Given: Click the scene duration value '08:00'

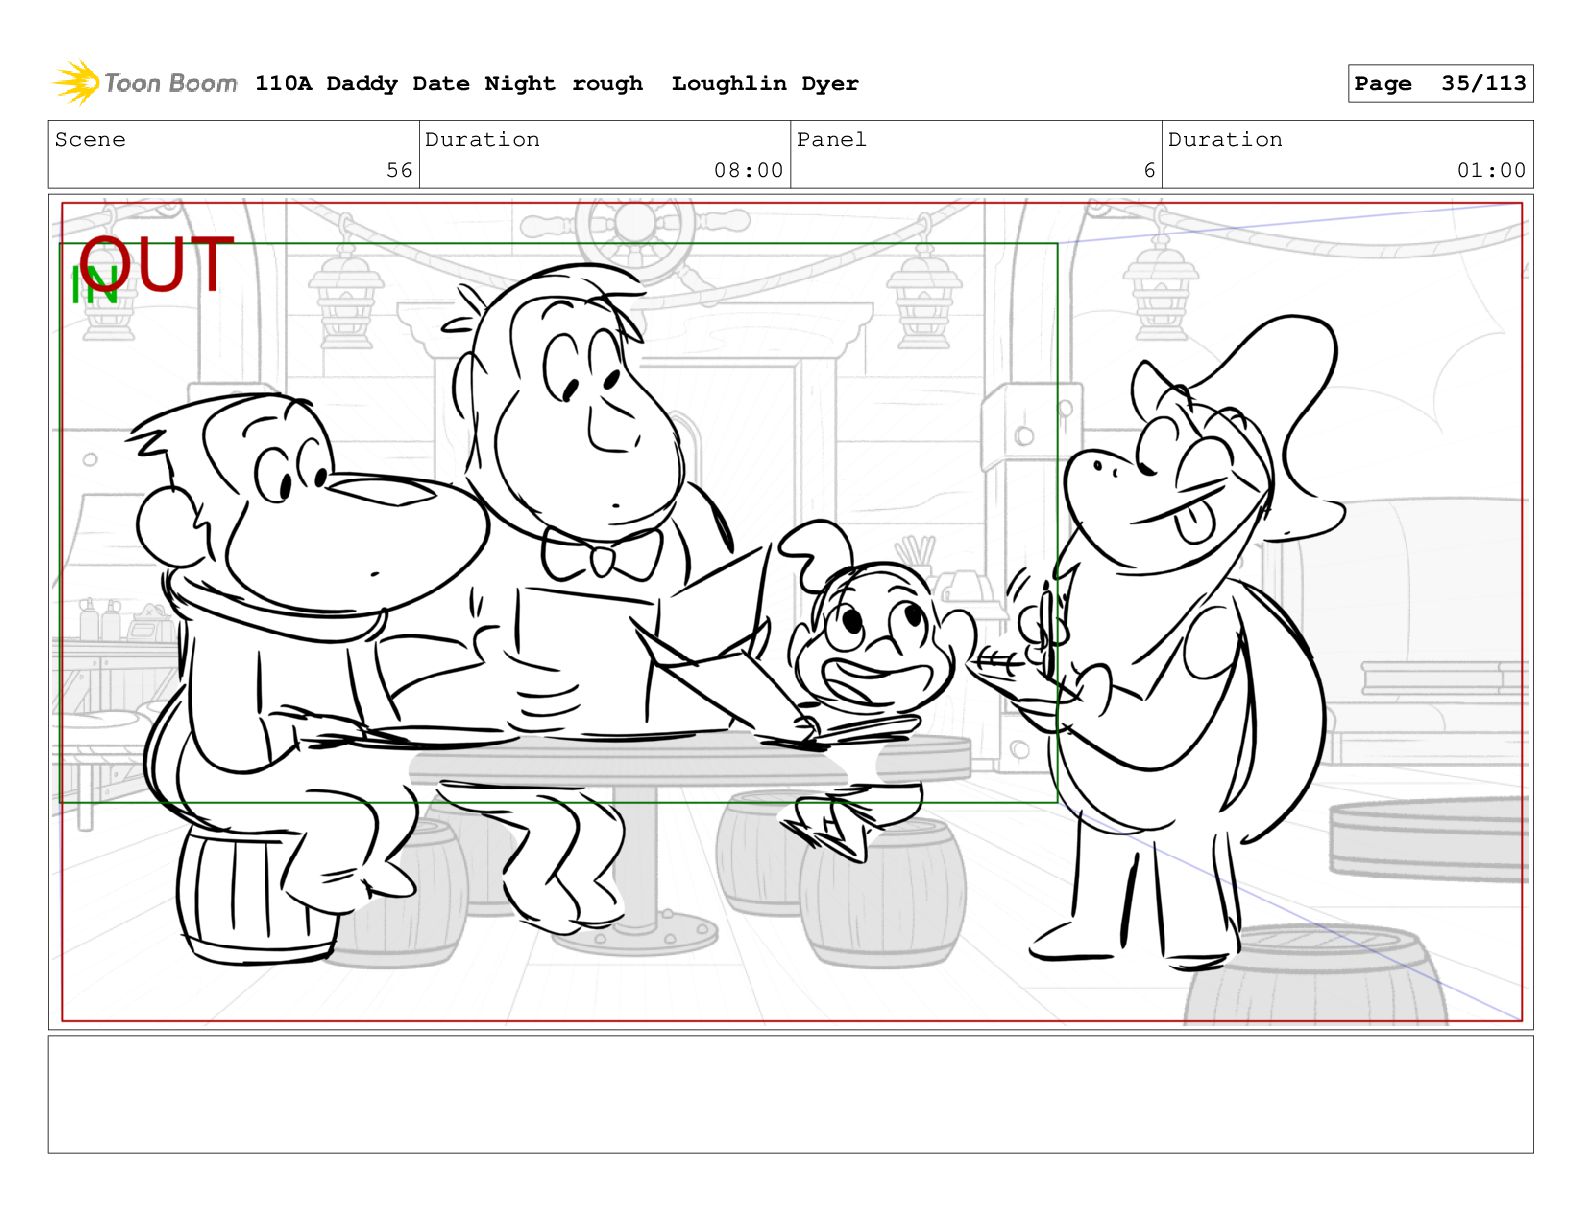Looking at the screenshot, I should point(748,171).
